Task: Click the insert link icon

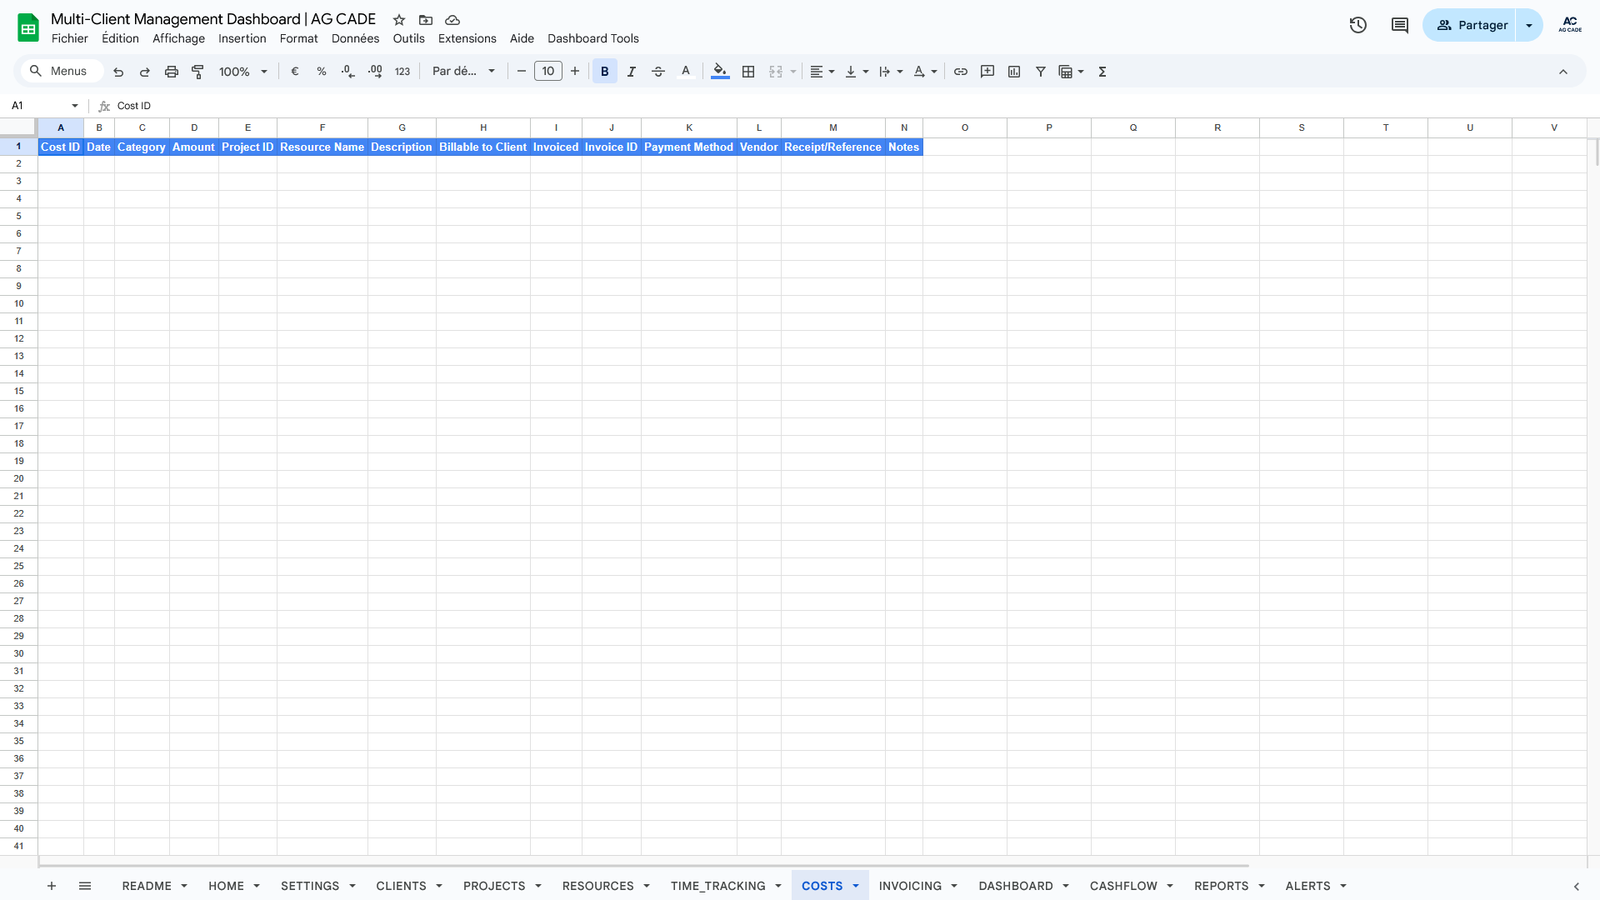Action: pos(960,72)
